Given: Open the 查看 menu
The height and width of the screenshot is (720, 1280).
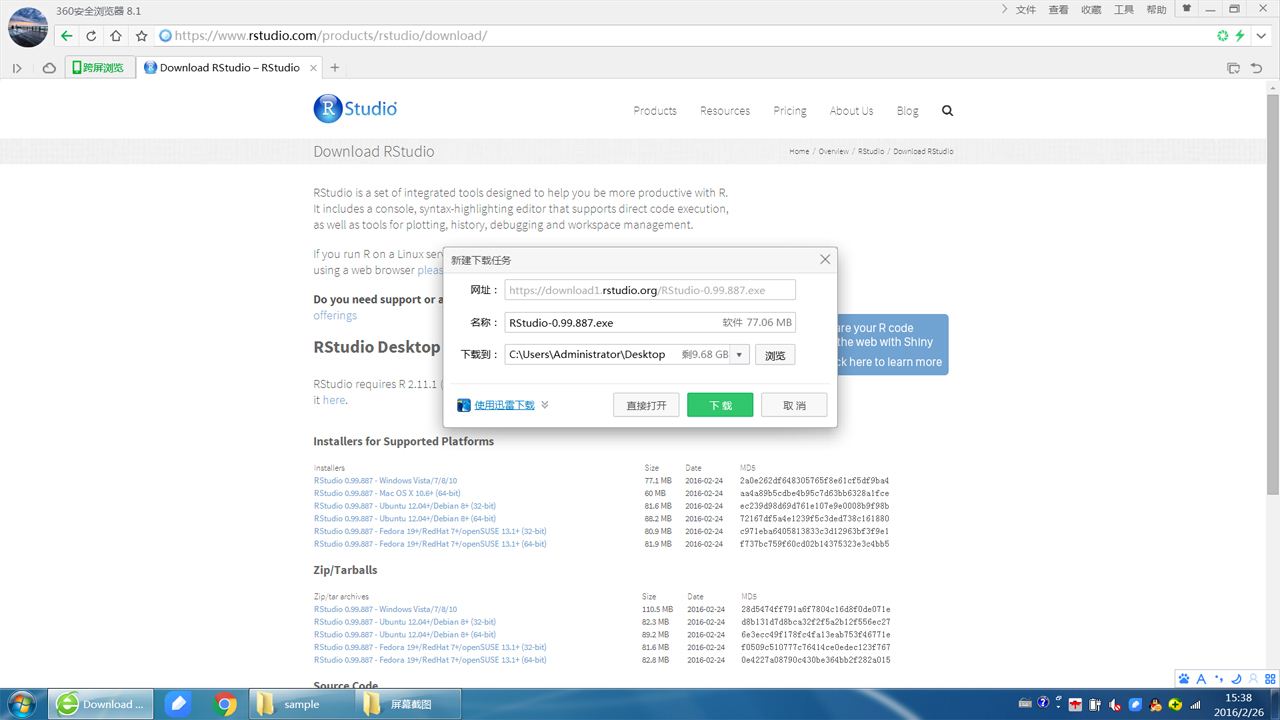Looking at the screenshot, I should pyautogui.click(x=1058, y=10).
